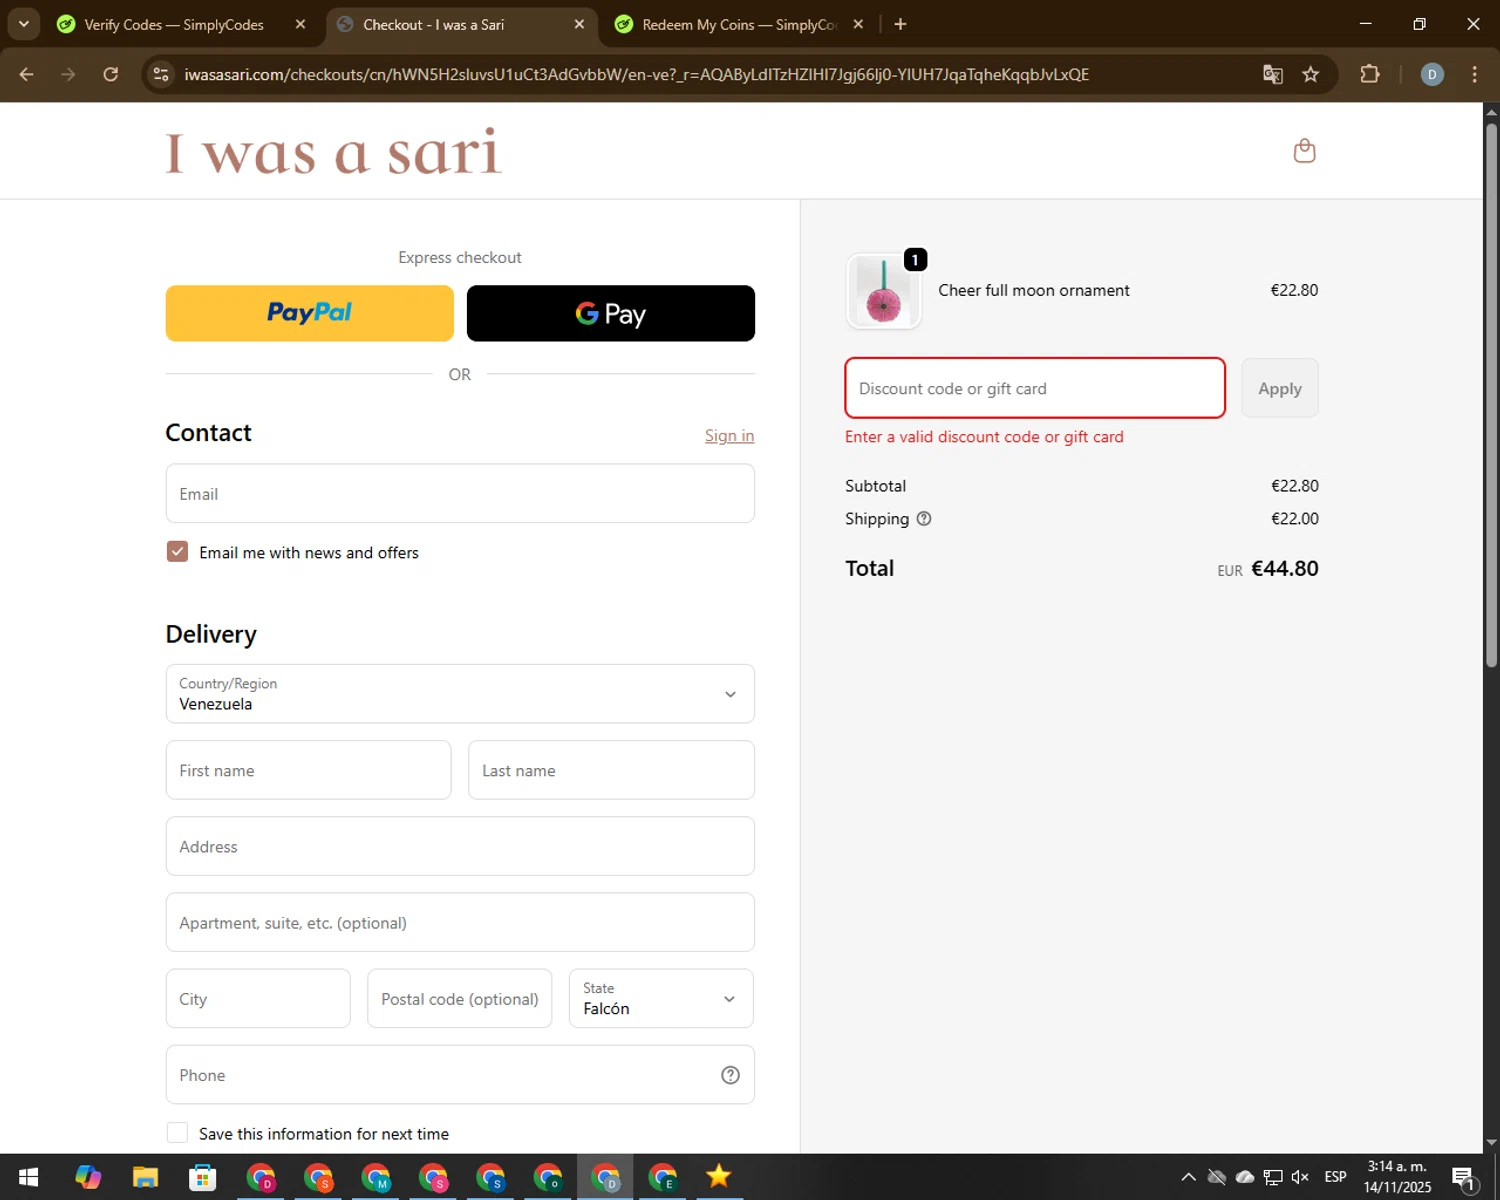
Task: Click the Apply discount button
Action: pos(1280,388)
